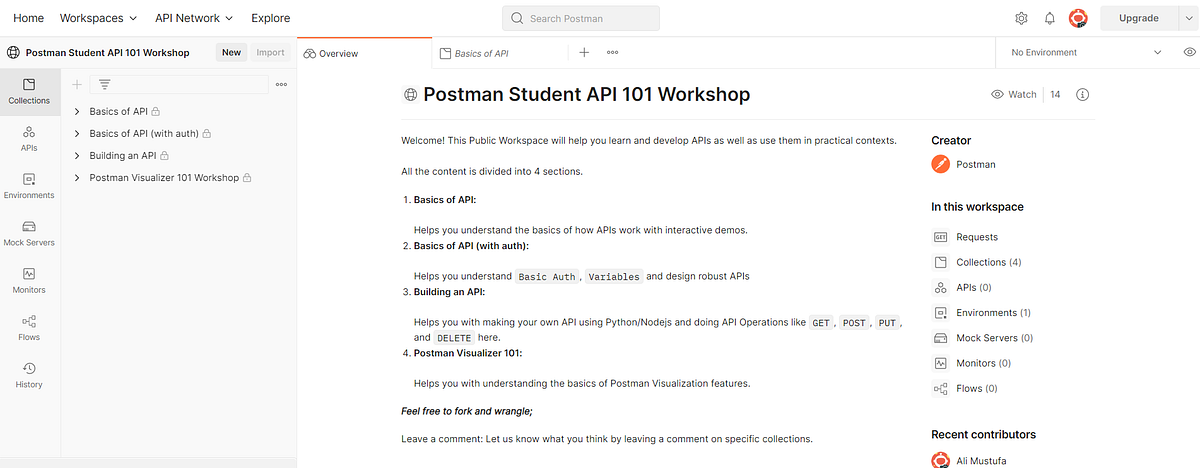Click the Feel free to fork and wrangle text

pyautogui.click(x=467, y=411)
